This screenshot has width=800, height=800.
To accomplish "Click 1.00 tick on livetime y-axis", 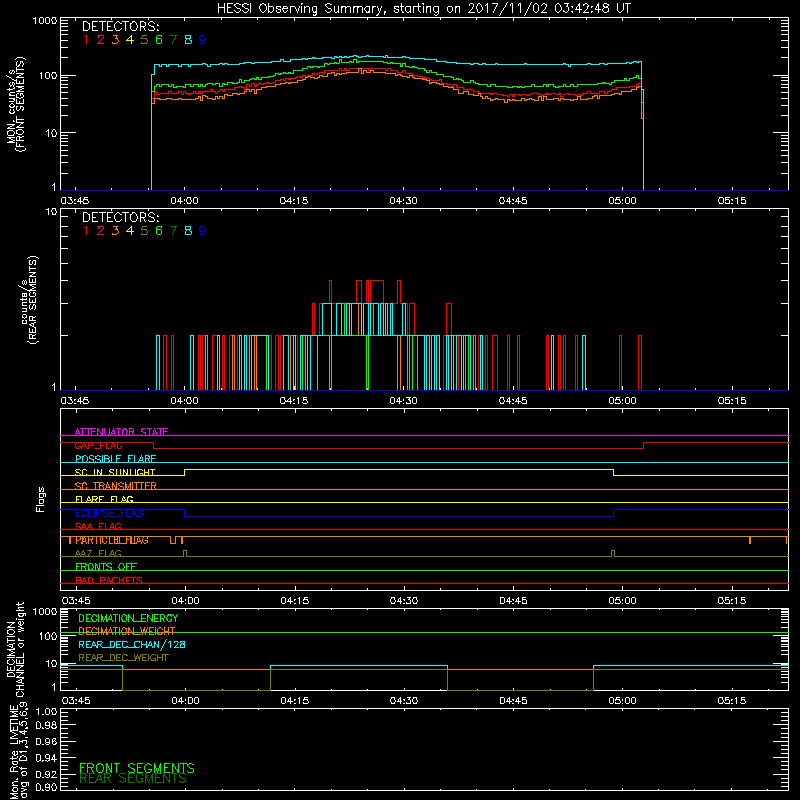I will (x=46, y=712).
